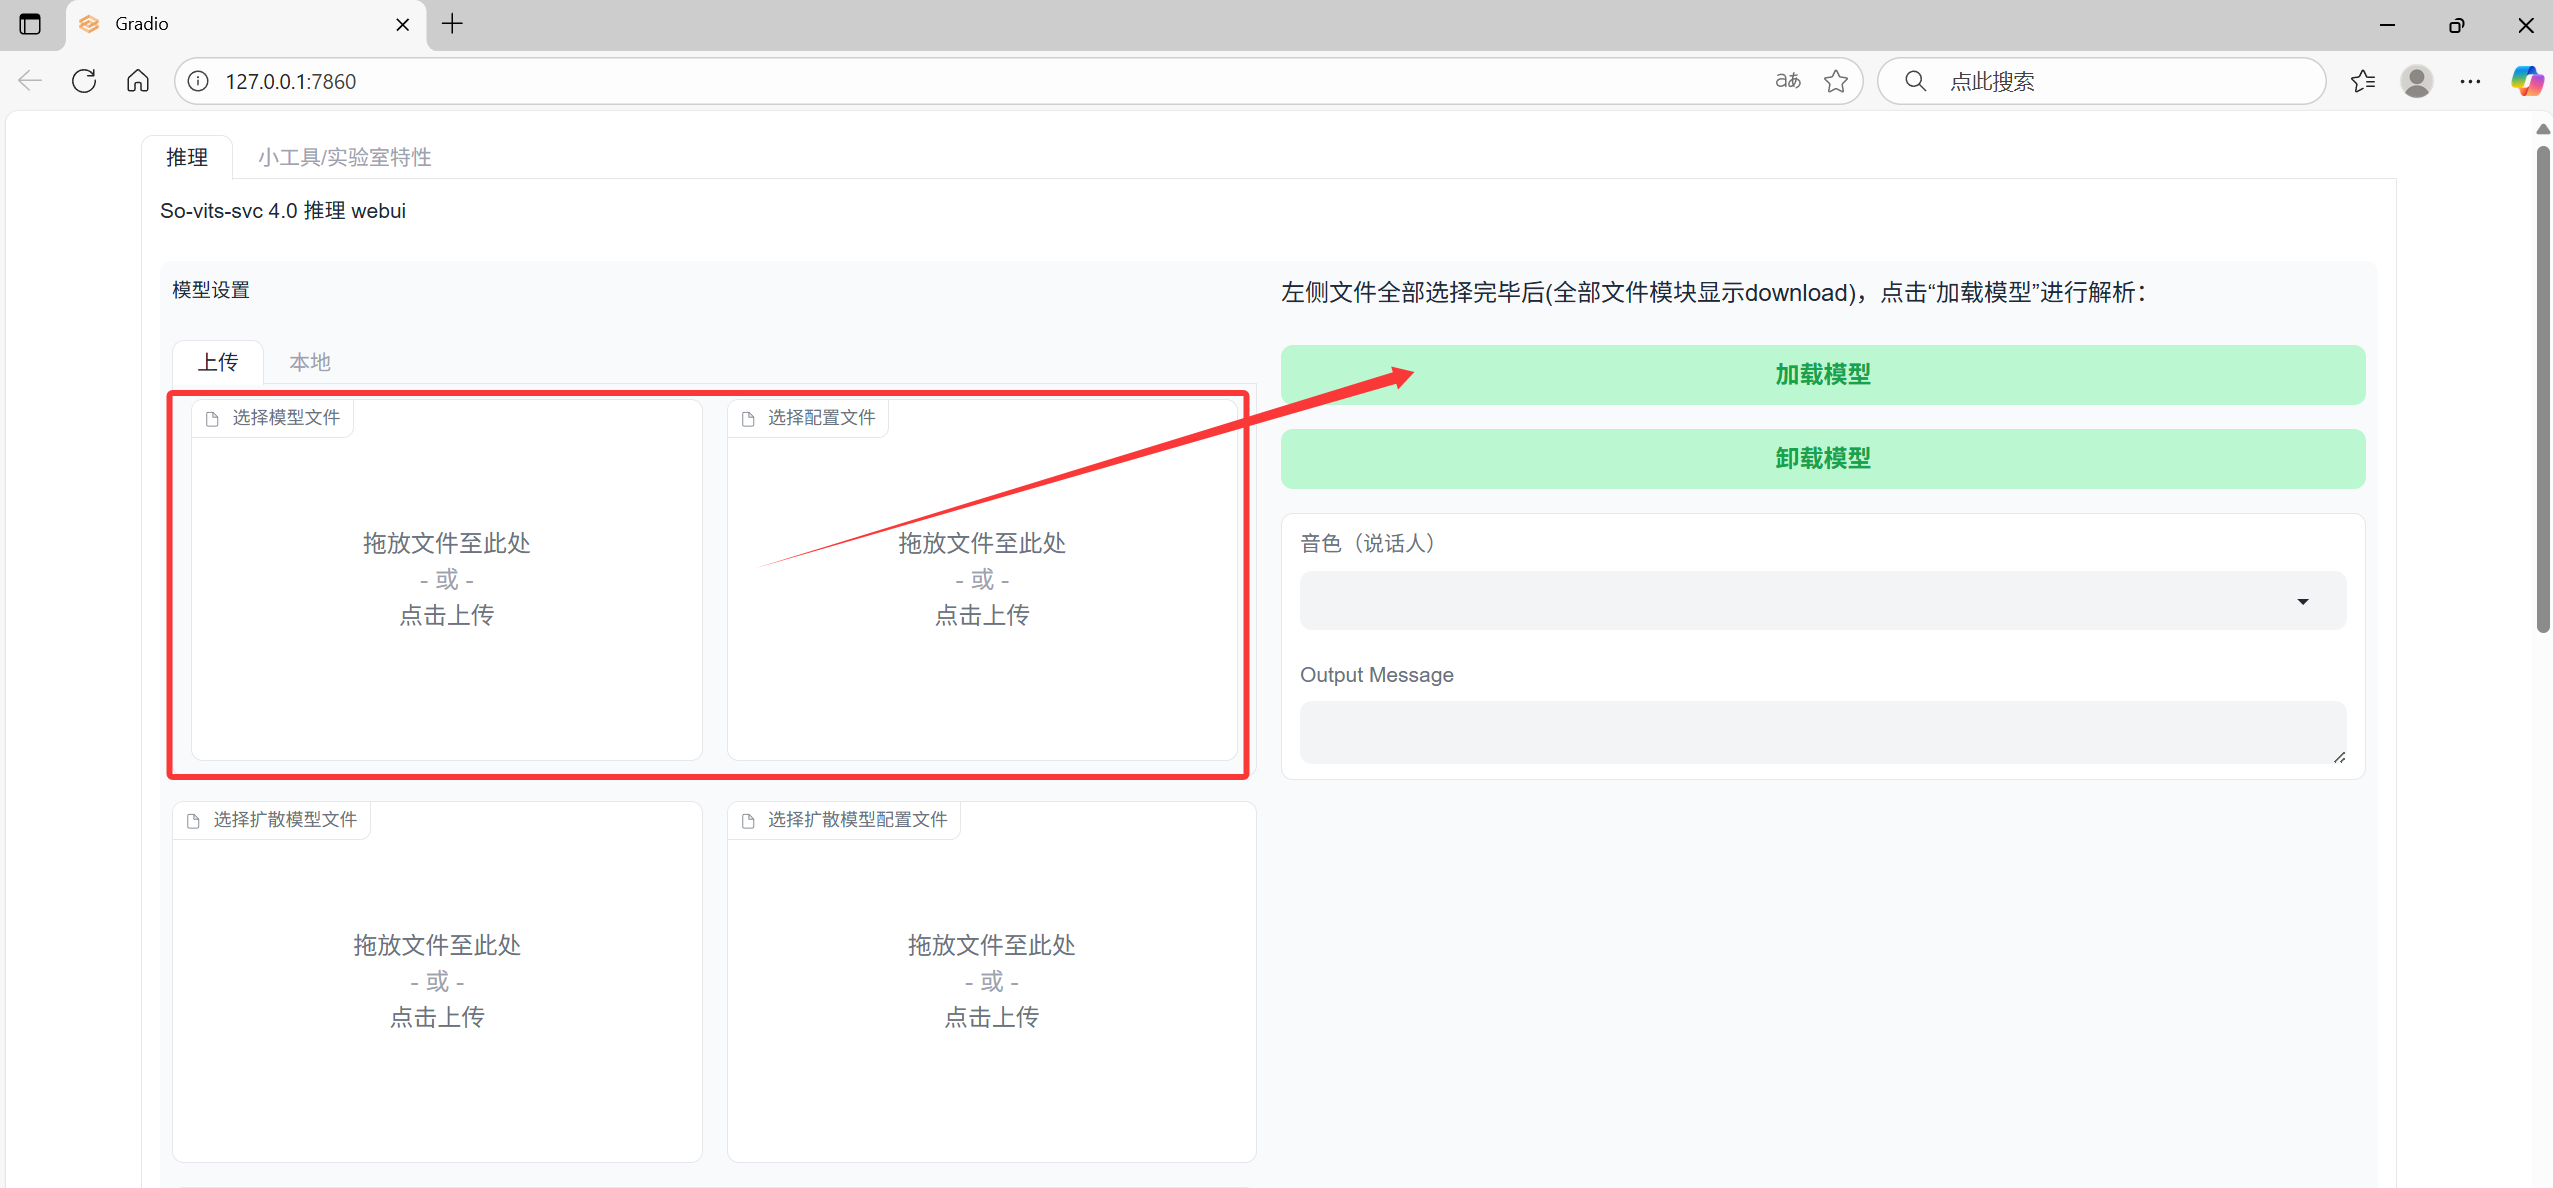This screenshot has height=1188, width=2553.
Task: Switch to 小工具/实验室特性 tab
Action: pyautogui.click(x=344, y=157)
